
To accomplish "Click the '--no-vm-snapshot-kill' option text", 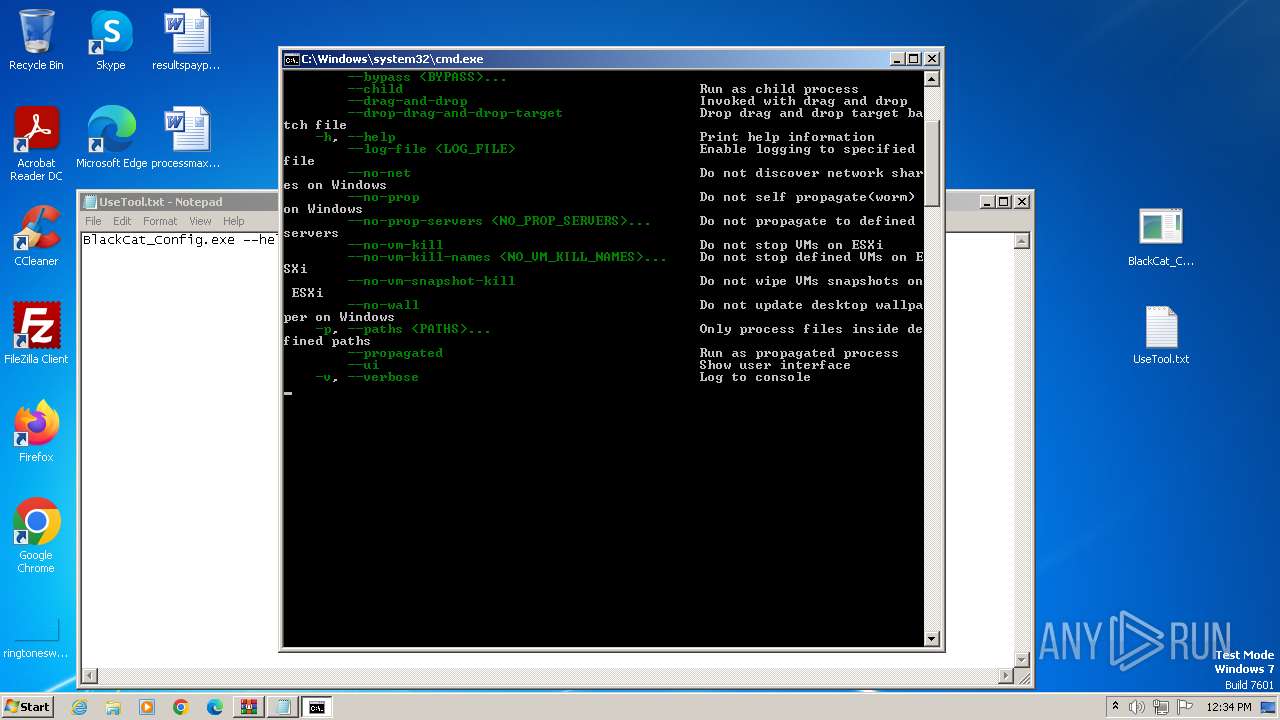I will pyautogui.click(x=431, y=281).
